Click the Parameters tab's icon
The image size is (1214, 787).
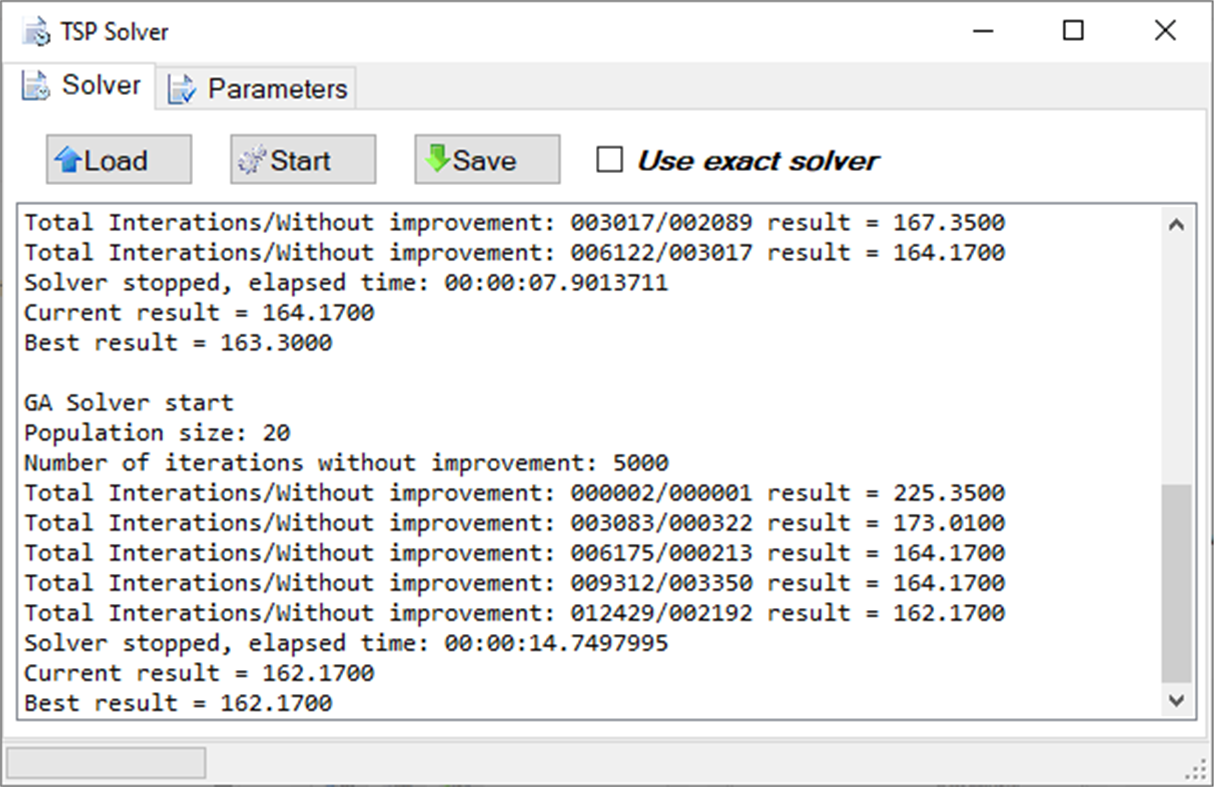182,89
